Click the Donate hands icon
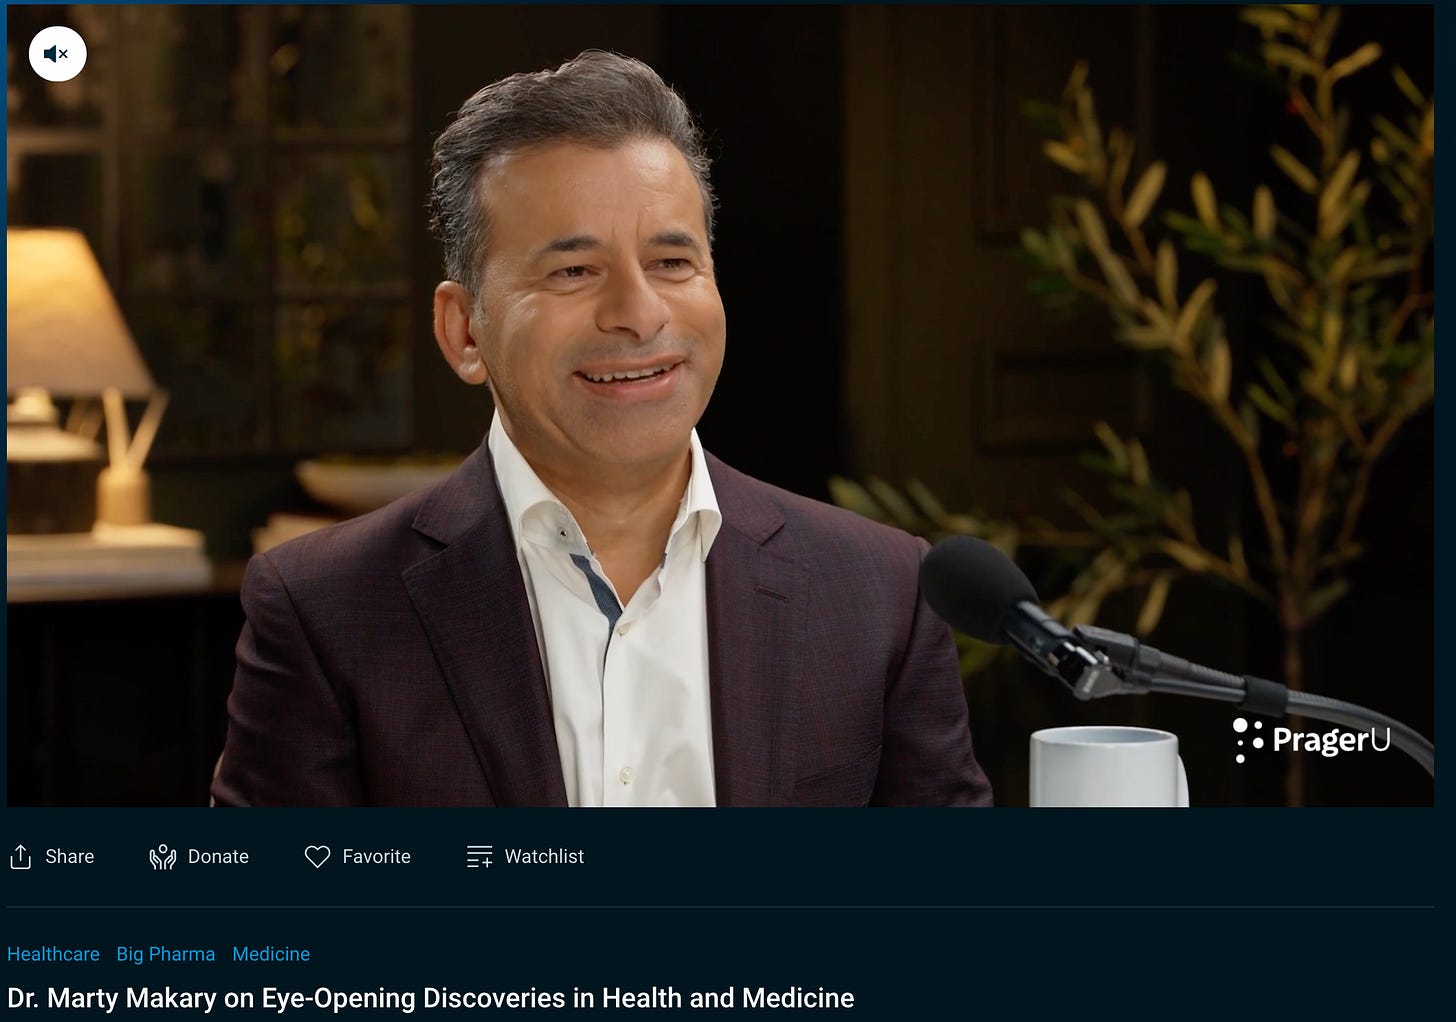The image size is (1456, 1022). click(162, 857)
